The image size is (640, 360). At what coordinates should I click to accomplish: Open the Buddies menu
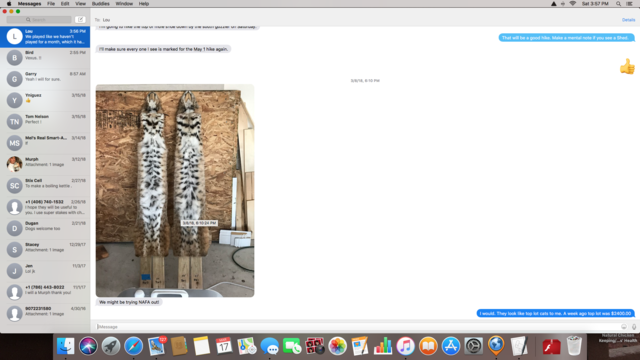(x=100, y=4)
